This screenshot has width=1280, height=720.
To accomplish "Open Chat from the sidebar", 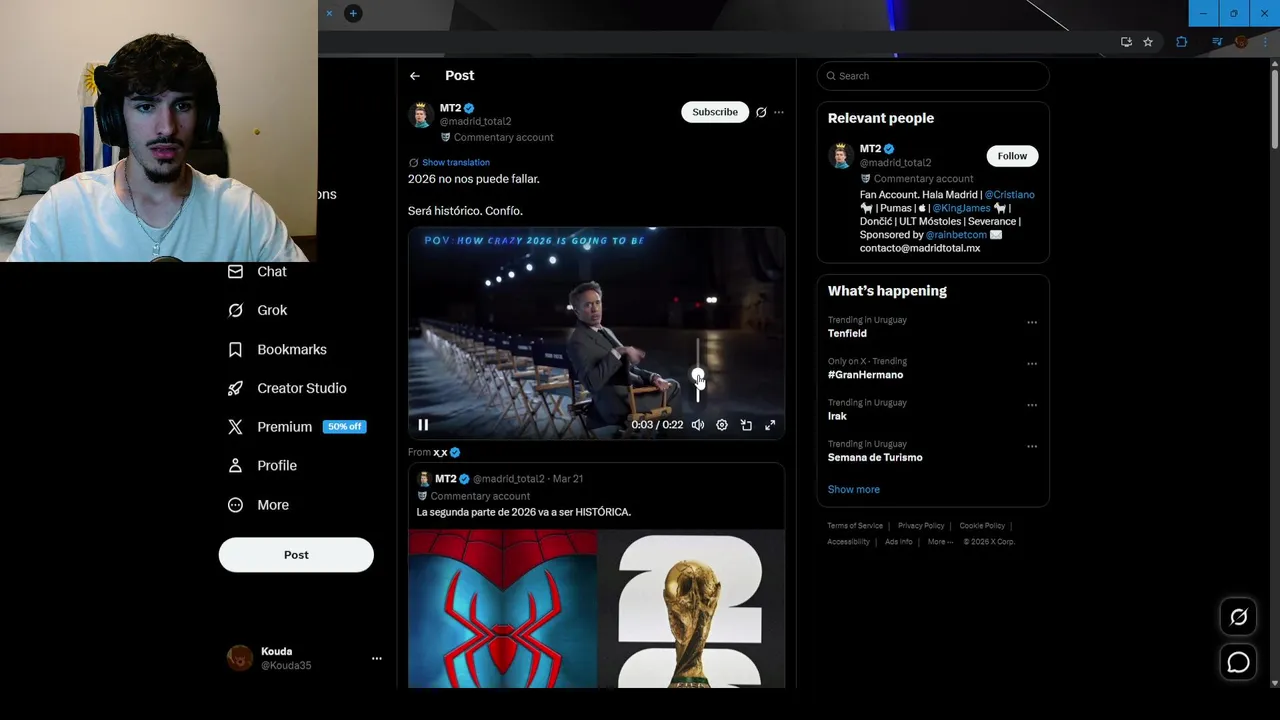I will tap(257, 272).
